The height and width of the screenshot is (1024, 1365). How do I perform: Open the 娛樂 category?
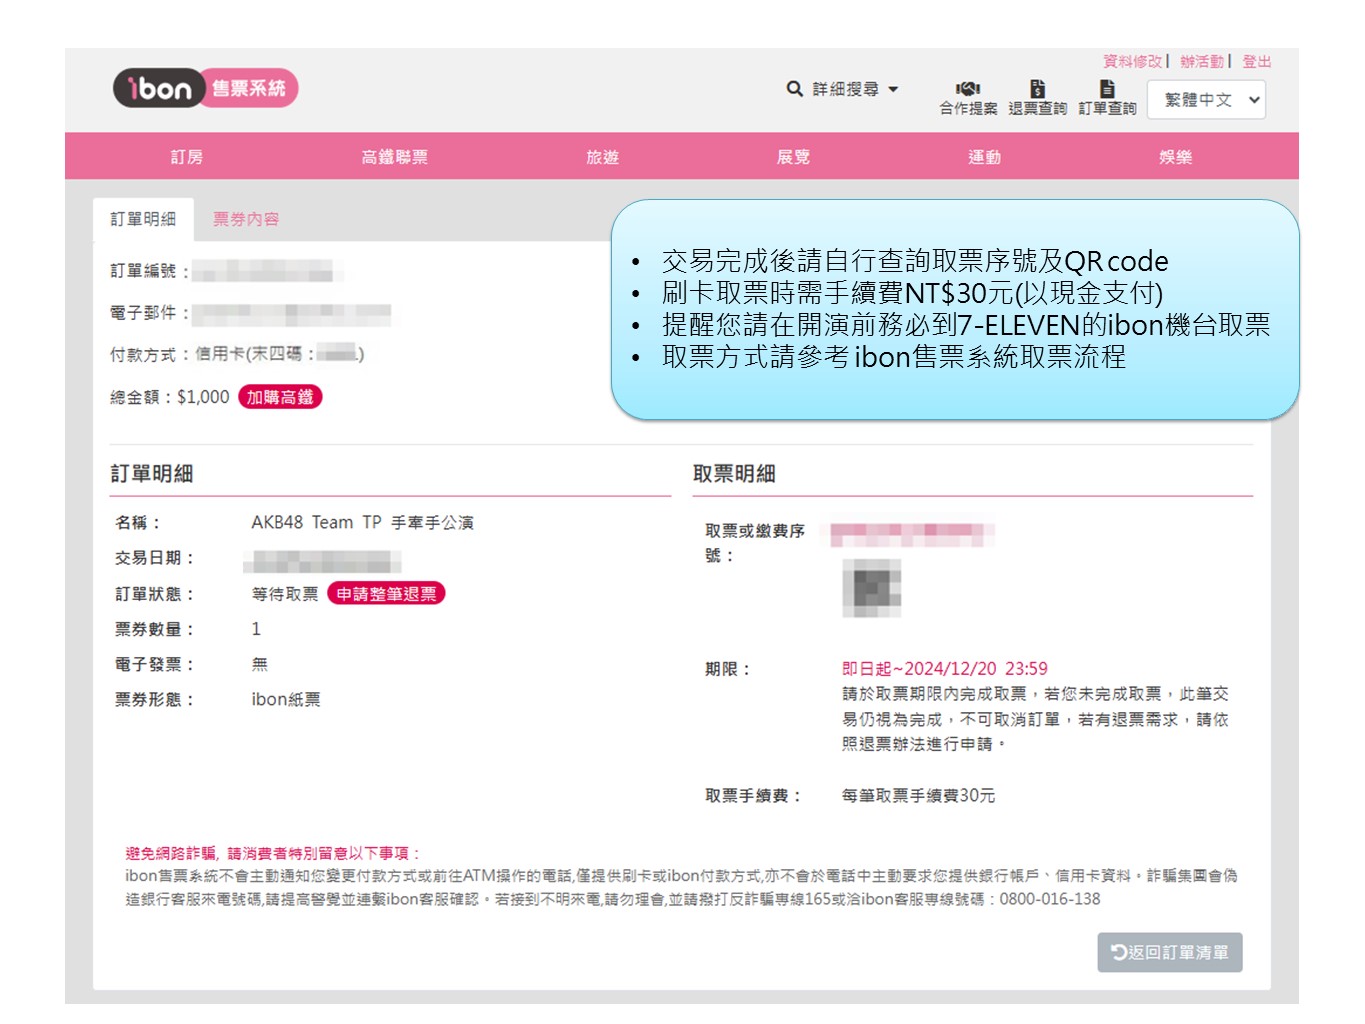click(1175, 157)
